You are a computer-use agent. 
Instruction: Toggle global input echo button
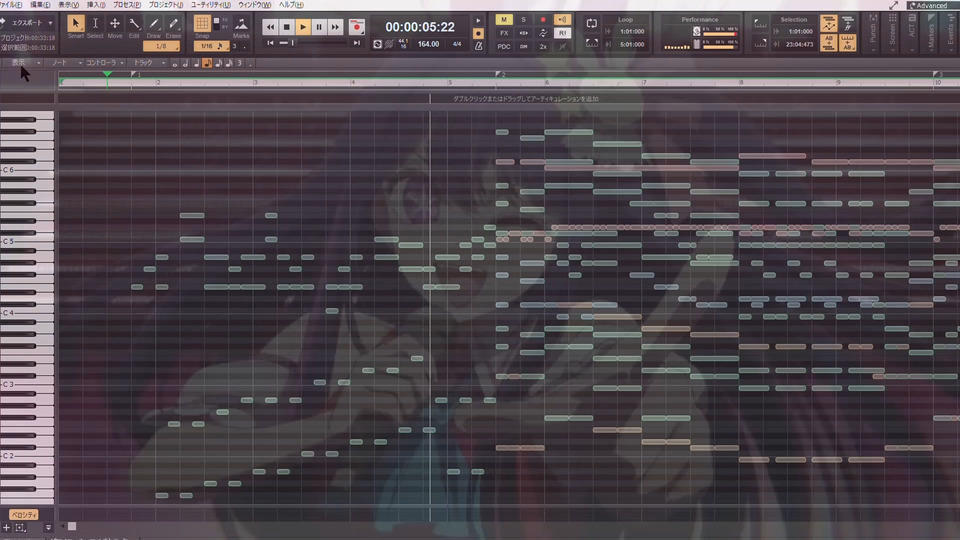(562, 20)
